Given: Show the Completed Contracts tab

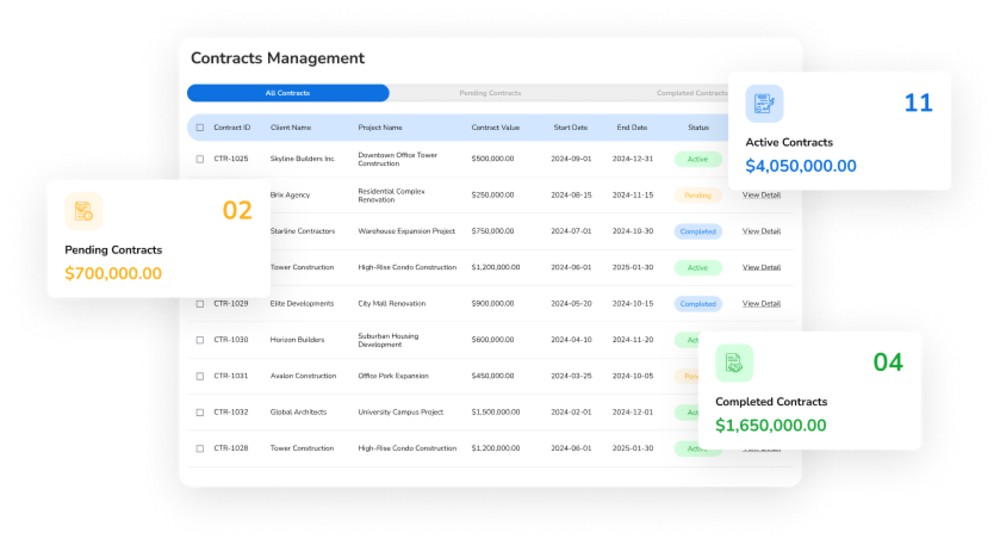Looking at the screenshot, I should (691, 93).
